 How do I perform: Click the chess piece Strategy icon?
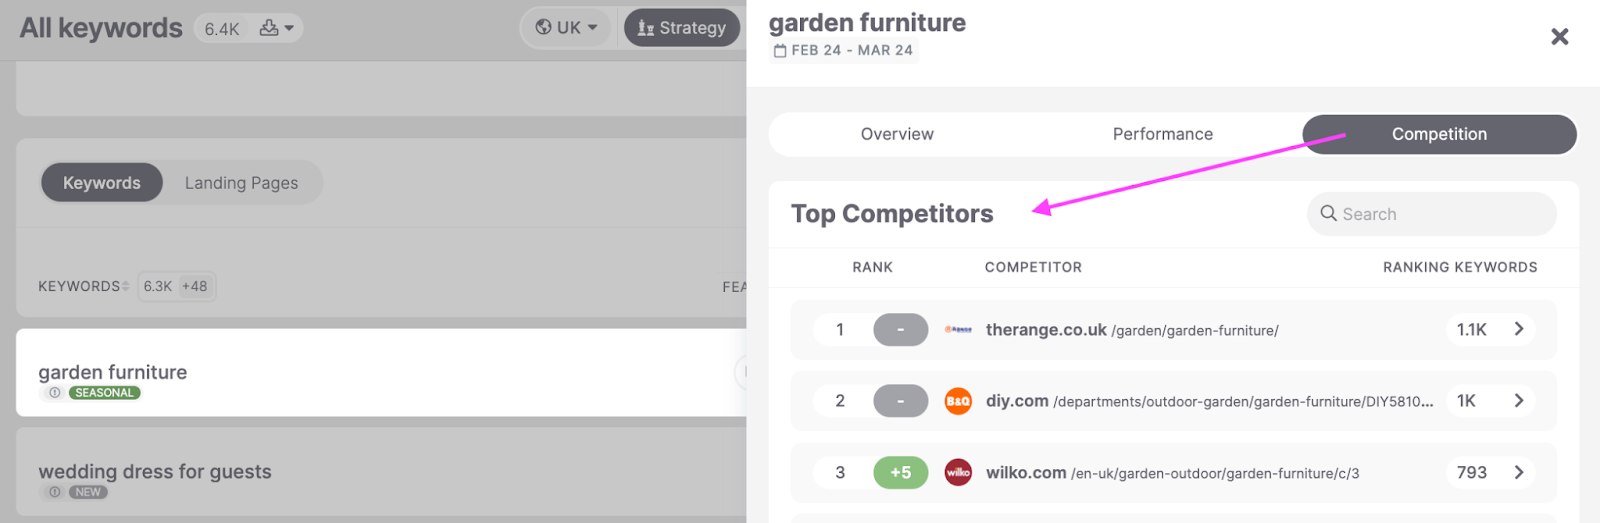point(646,28)
